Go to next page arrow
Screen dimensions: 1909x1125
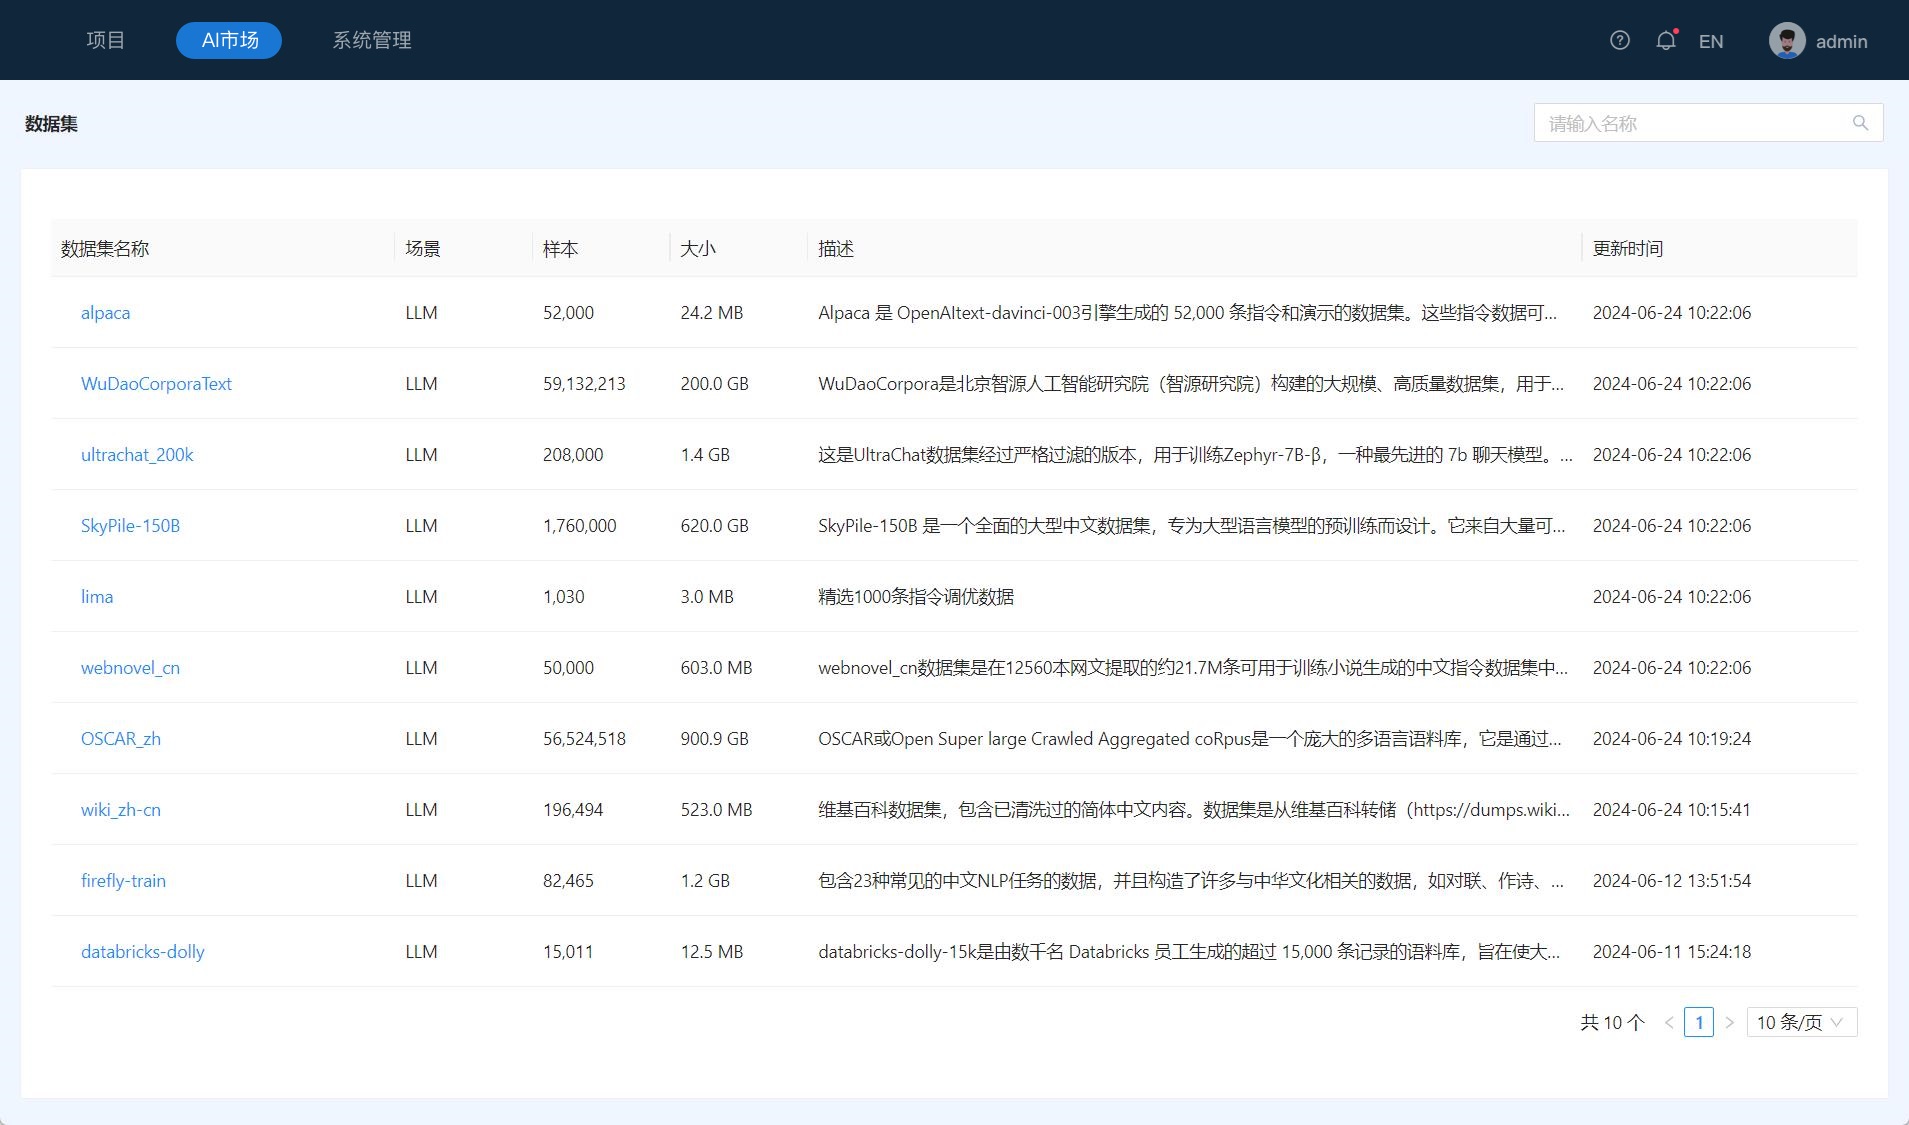(1729, 1022)
